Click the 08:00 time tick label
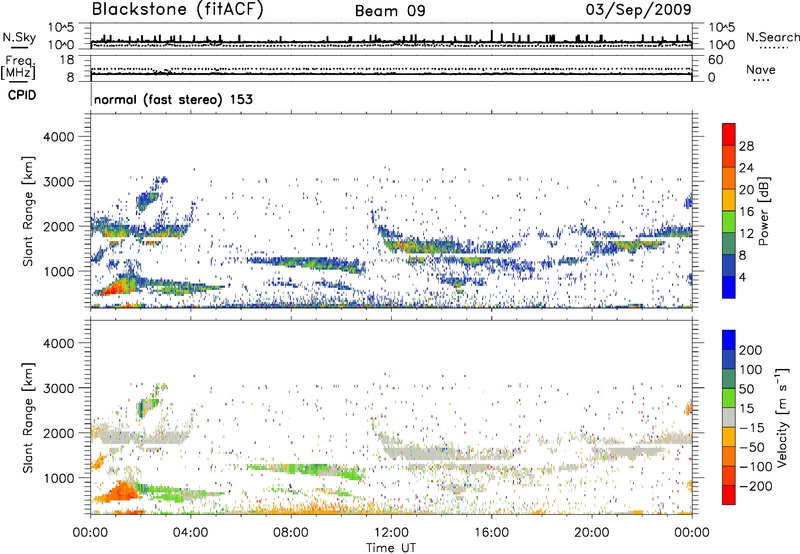Viewport: 800px width, 554px height. click(x=291, y=533)
